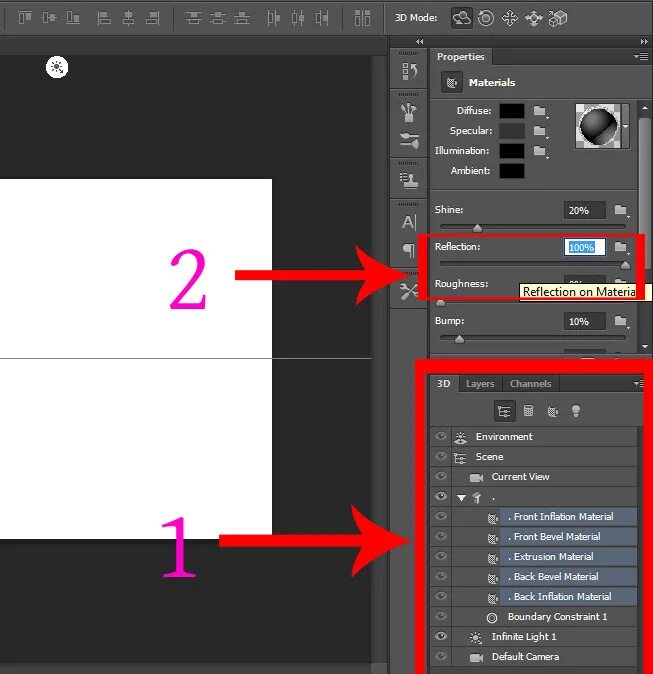Click the Align Bottom Edges icon
The width and height of the screenshot is (653, 674).
coord(73,18)
